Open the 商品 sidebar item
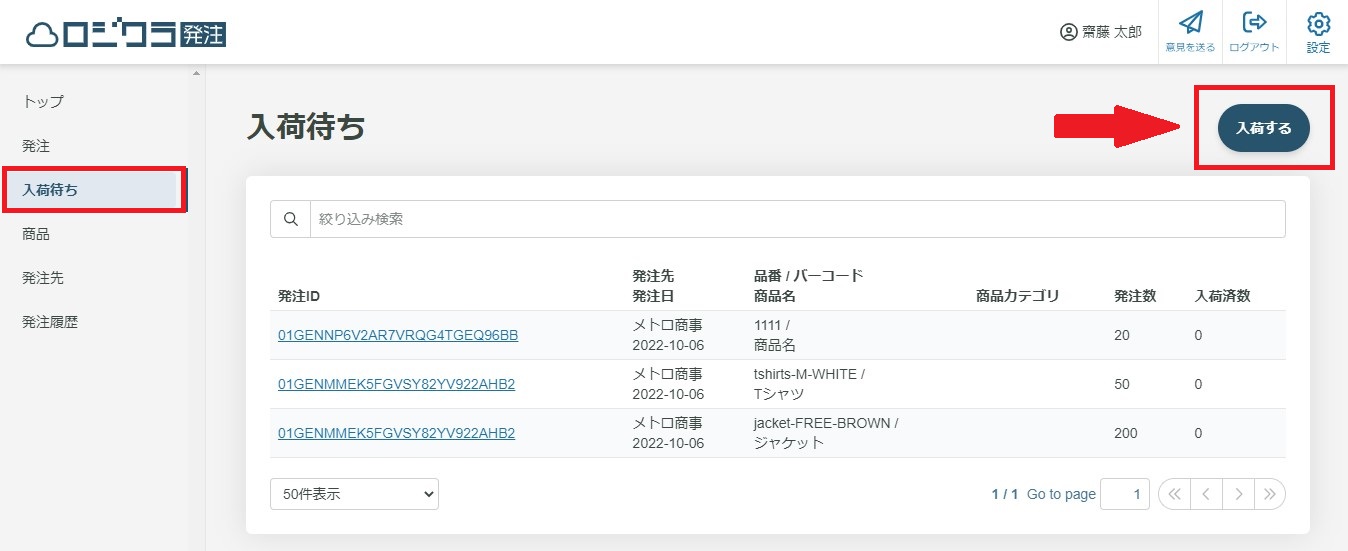 pos(36,234)
